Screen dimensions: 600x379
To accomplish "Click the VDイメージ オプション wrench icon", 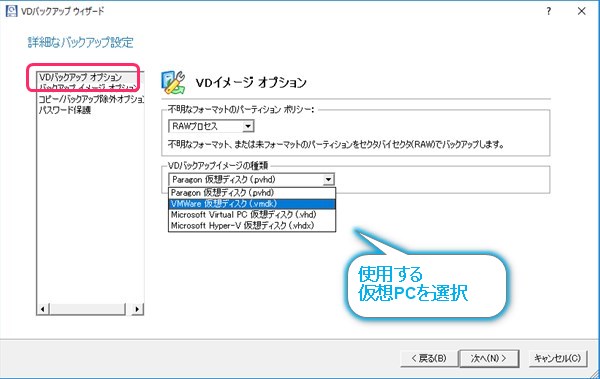I will coord(173,82).
